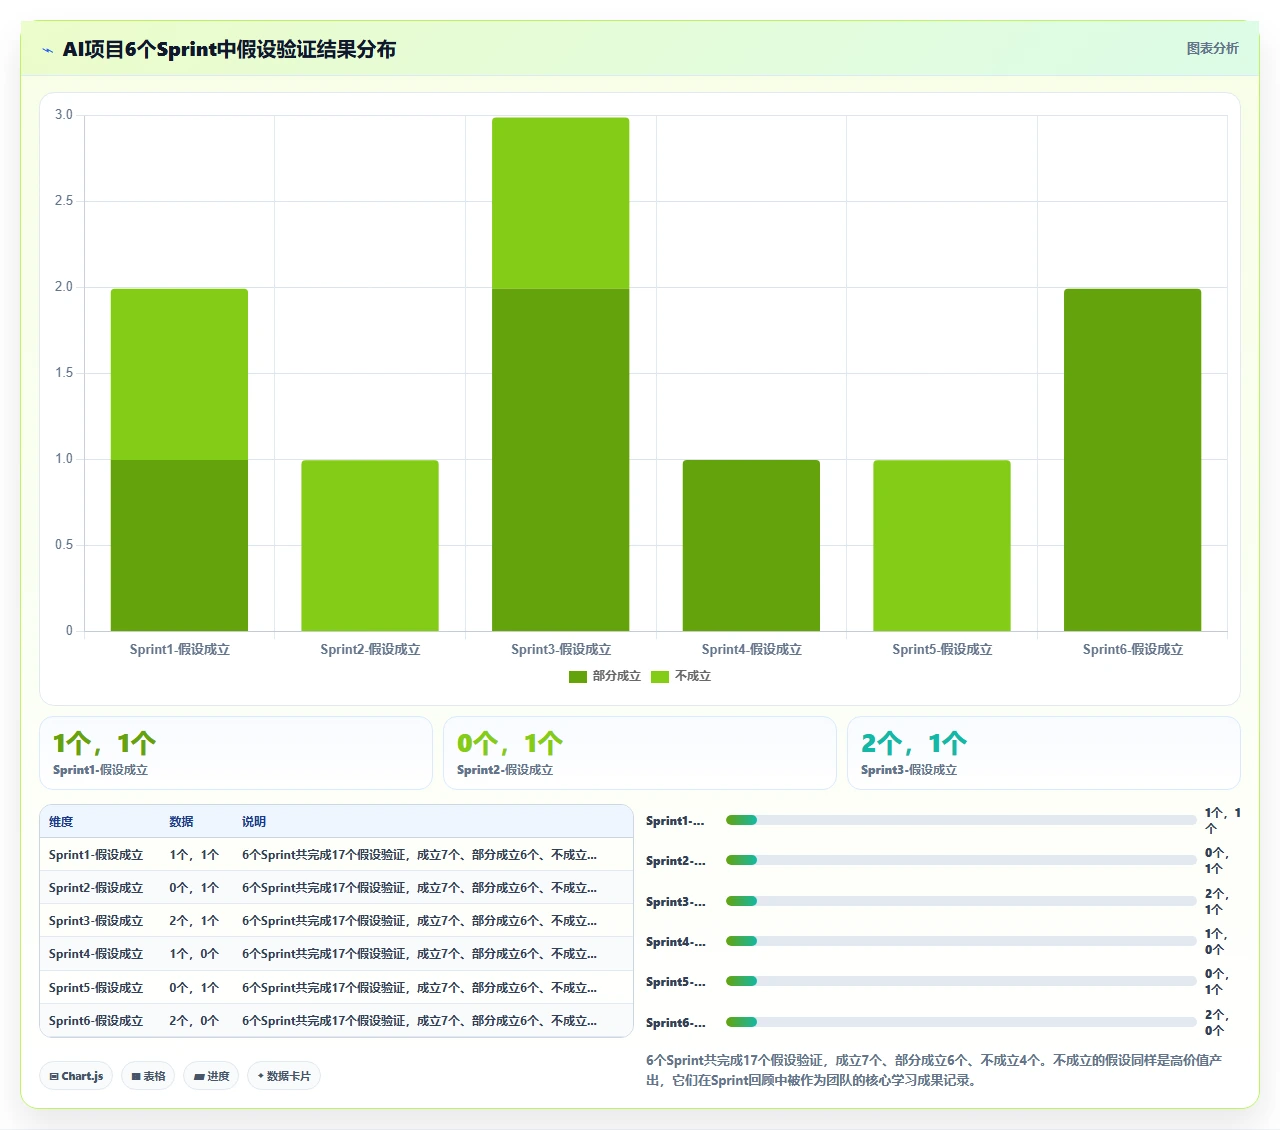
Task: Click the Sprint5 progress bar
Action: pyautogui.click(x=961, y=981)
